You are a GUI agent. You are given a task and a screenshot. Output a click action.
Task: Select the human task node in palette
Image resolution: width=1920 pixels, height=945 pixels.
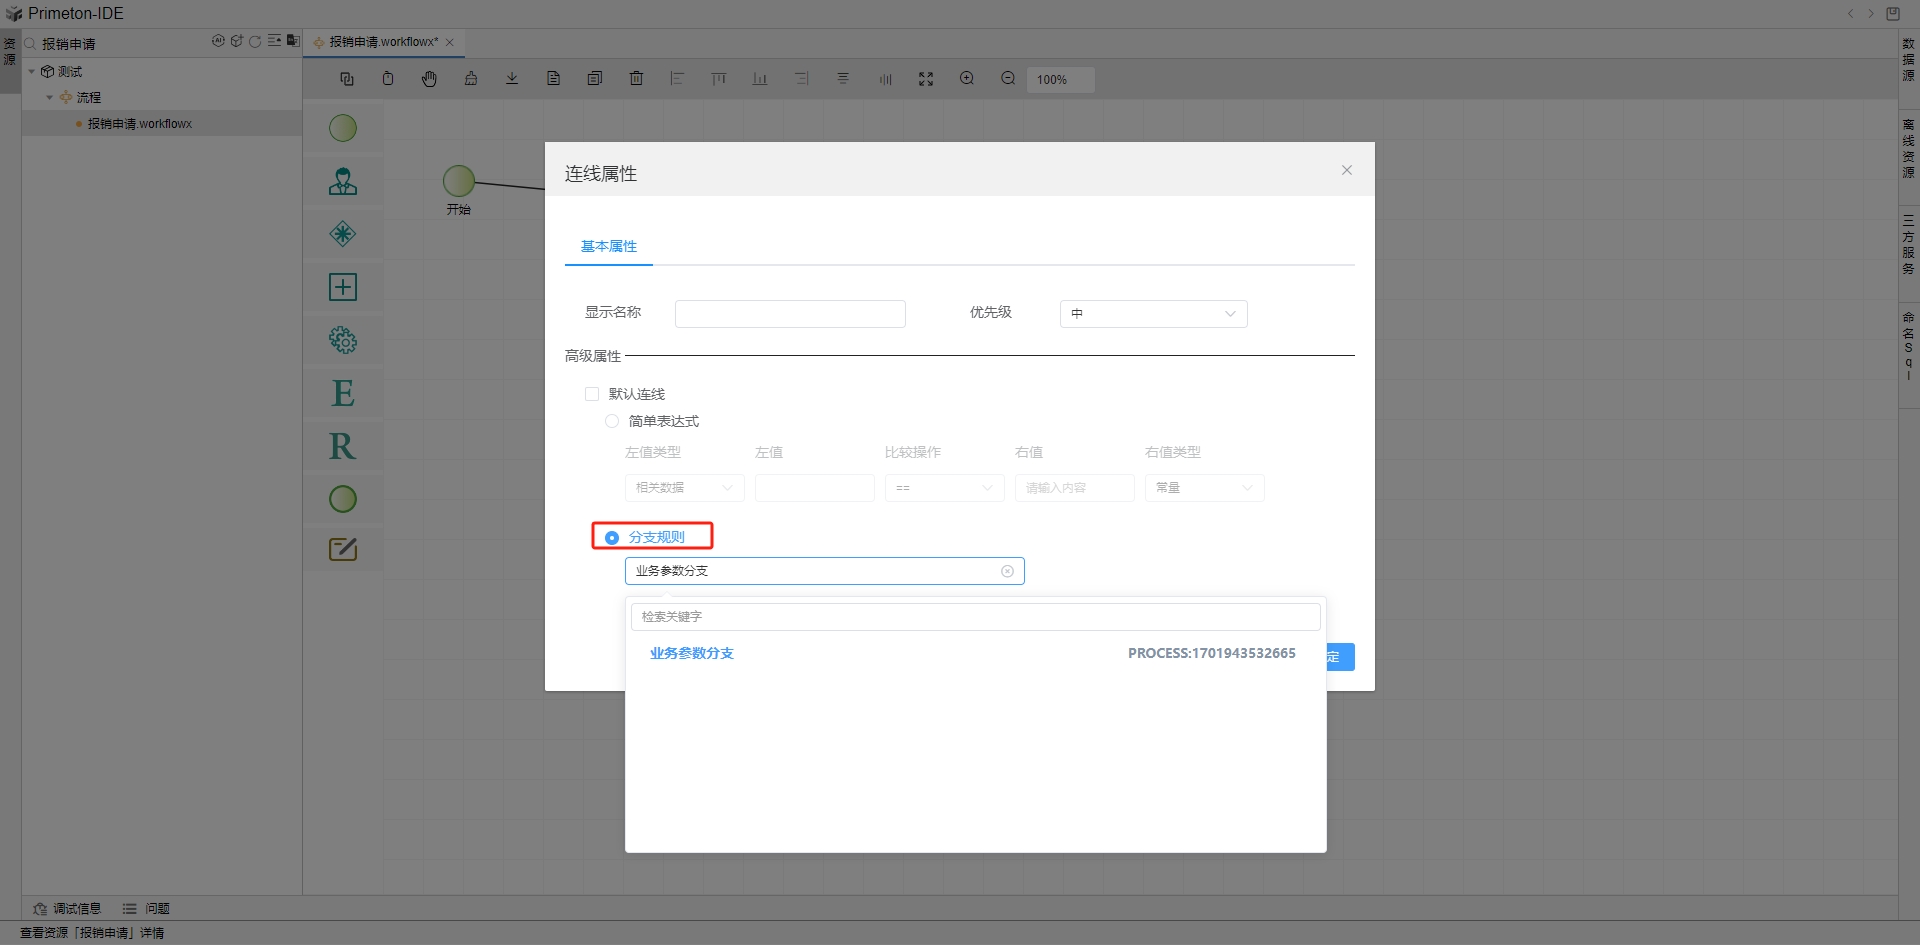click(343, 182)
